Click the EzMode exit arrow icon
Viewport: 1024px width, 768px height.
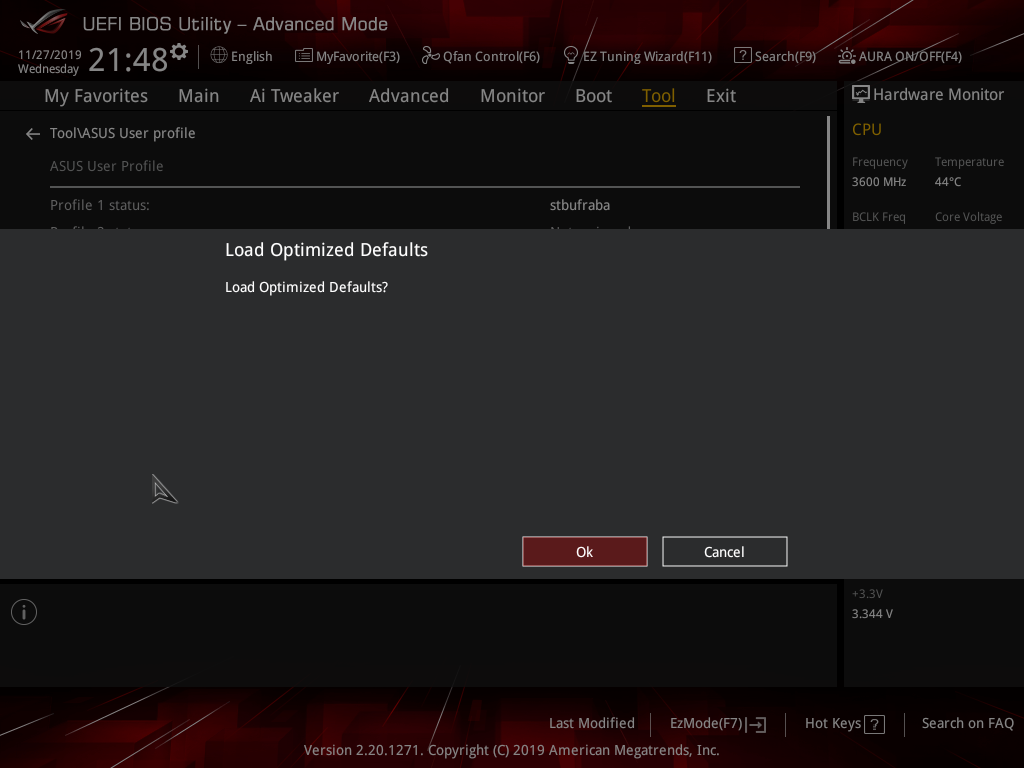coord(756,724)
